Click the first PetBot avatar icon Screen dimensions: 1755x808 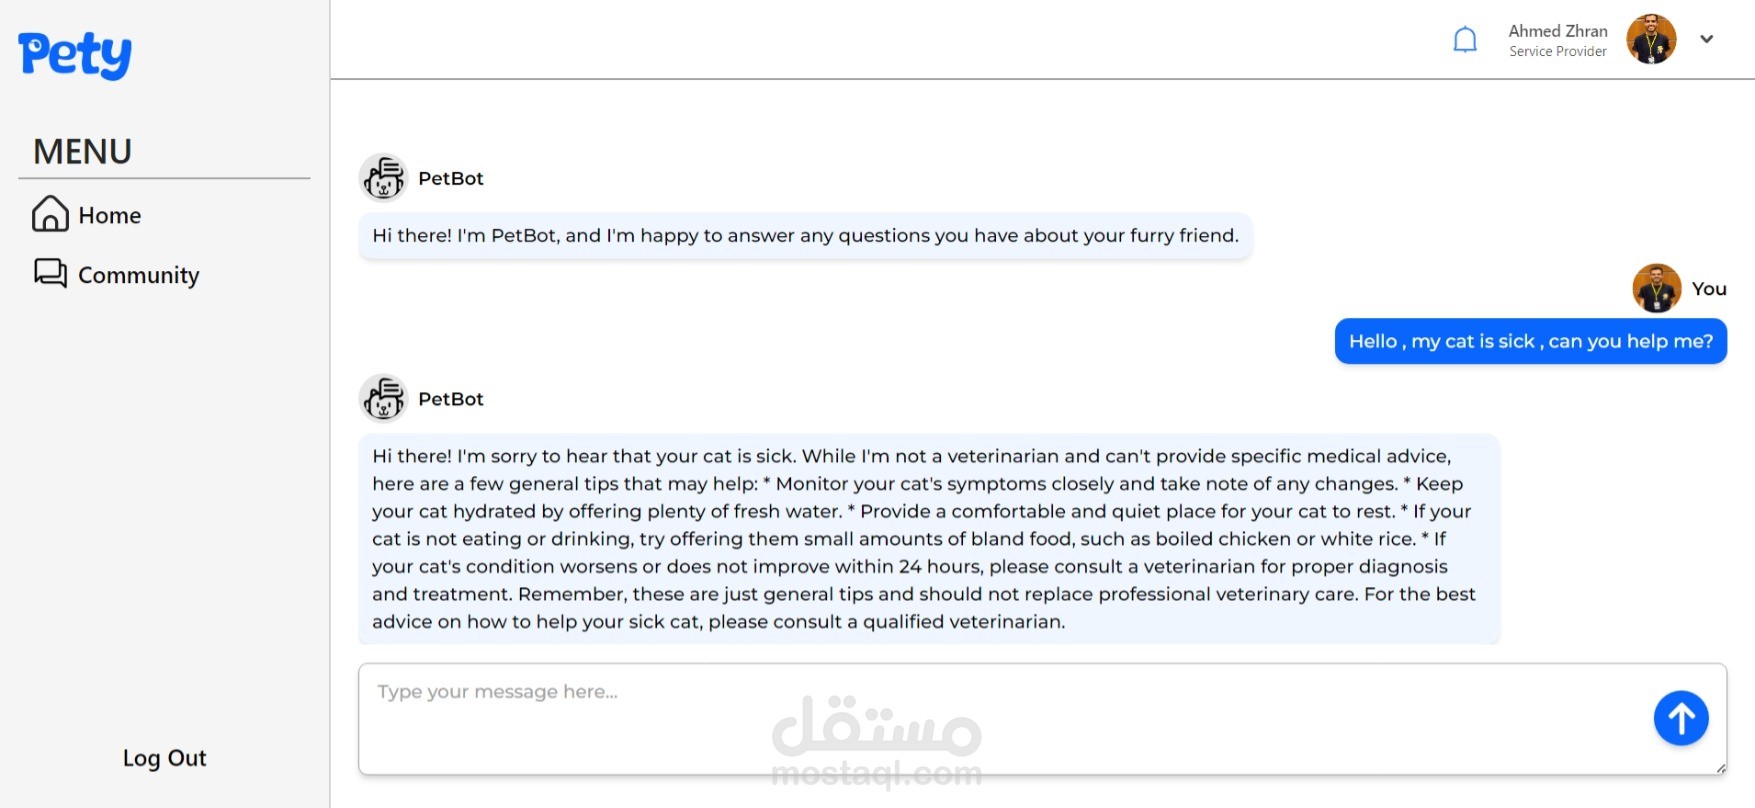click(383, 178)
